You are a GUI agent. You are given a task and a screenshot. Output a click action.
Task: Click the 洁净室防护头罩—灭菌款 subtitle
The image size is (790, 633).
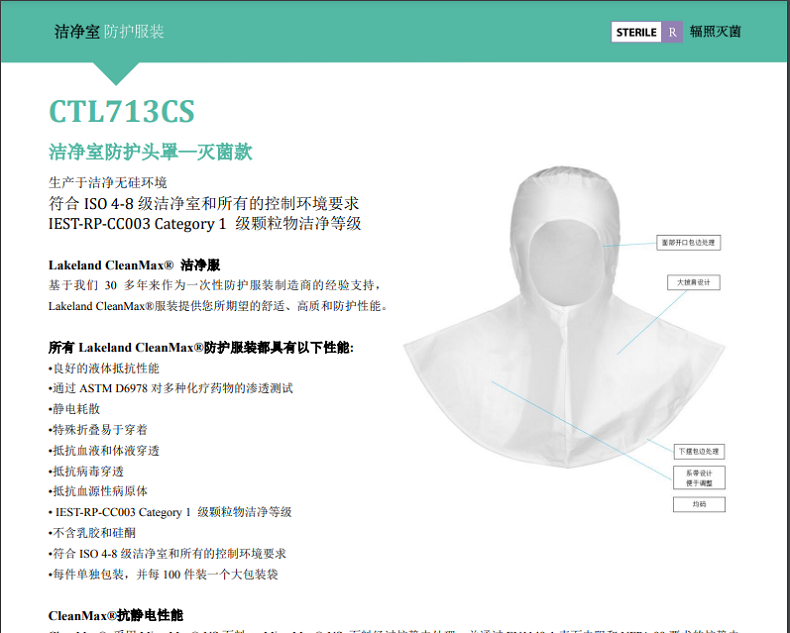[x=150, y=152]
